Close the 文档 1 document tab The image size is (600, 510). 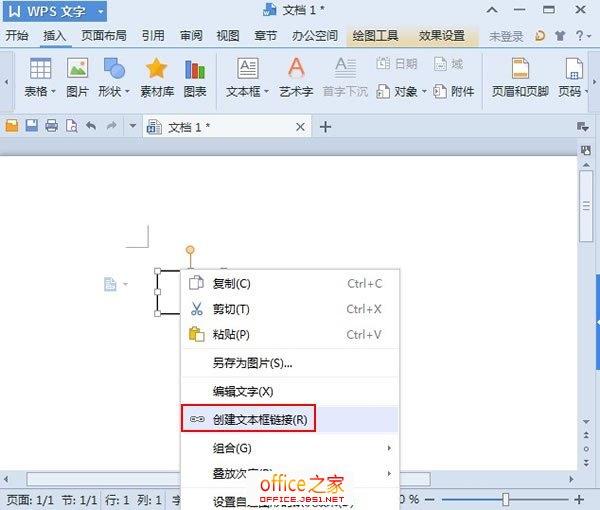pos(300,127)
